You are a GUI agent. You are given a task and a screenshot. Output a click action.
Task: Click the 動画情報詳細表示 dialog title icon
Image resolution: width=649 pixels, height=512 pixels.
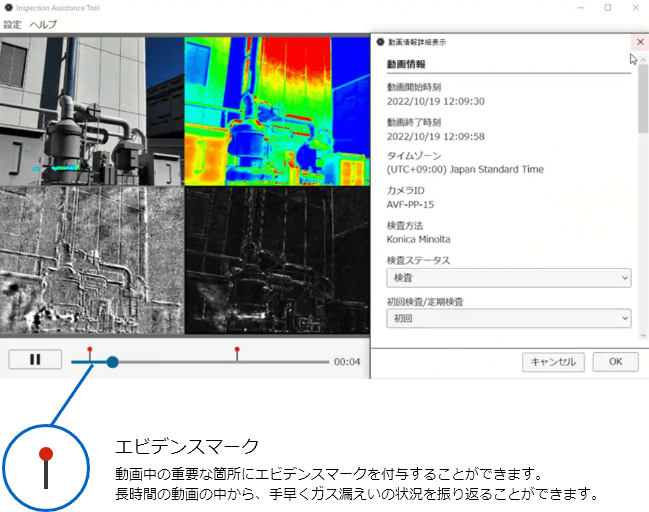click(380, 43)
